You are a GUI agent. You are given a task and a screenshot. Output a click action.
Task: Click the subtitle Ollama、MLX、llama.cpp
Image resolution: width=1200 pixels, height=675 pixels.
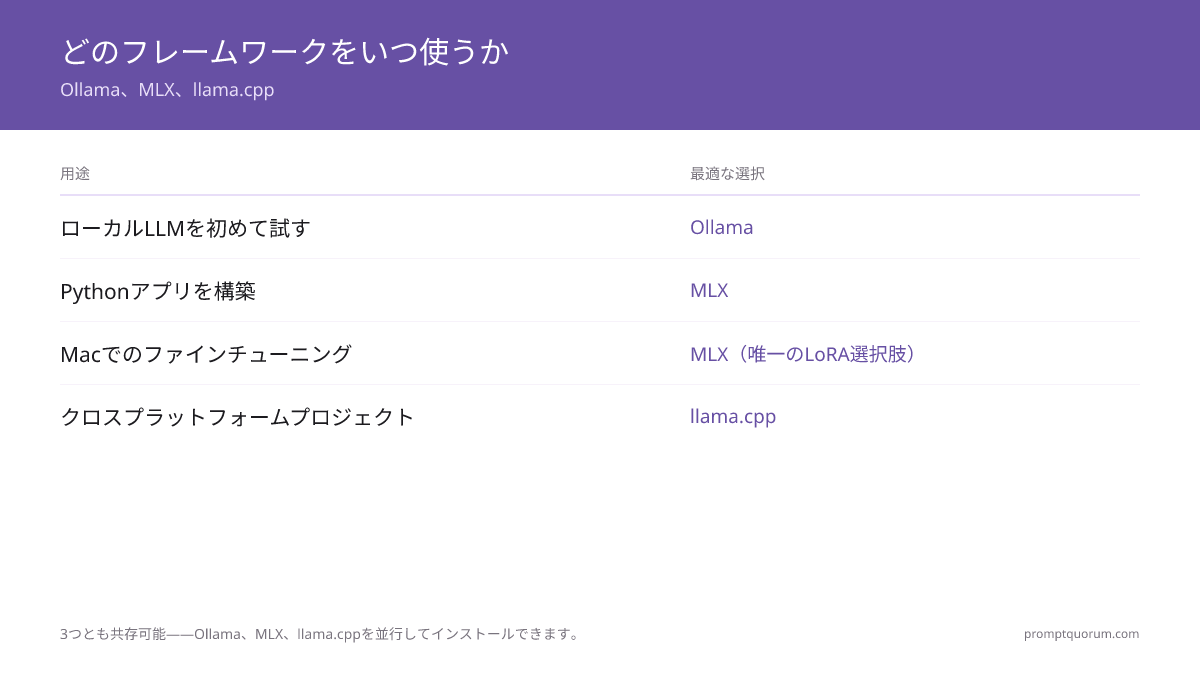point(167,90)
